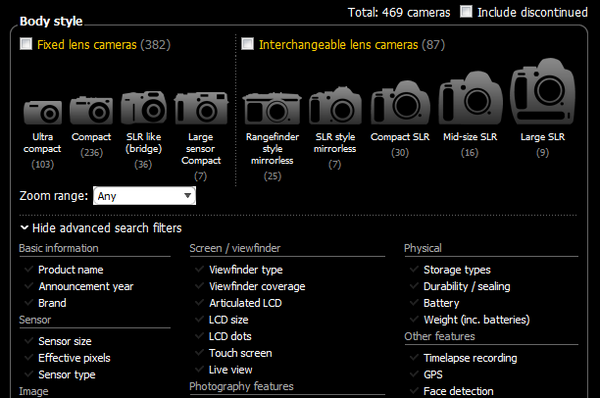600x398 pixels.
Task: Expand the Viewfinder type filter
Action: (x=246, y=270)
